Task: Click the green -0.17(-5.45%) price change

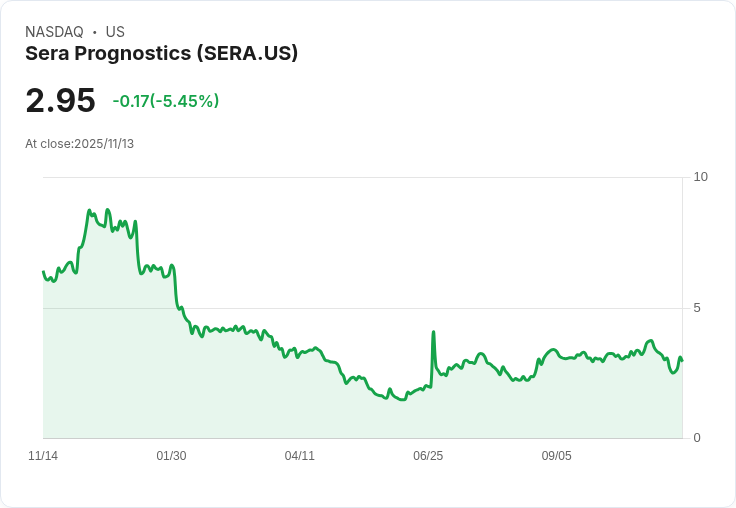Action: click(x=165, y=101)
